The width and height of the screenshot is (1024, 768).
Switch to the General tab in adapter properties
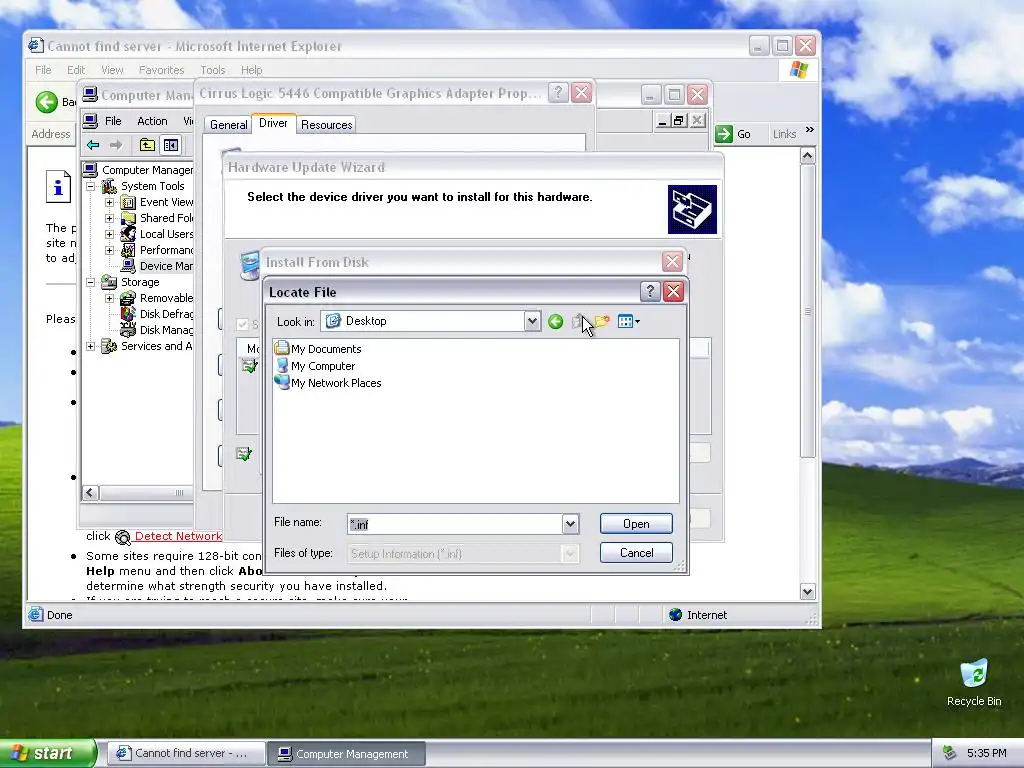tap(229, 125)
